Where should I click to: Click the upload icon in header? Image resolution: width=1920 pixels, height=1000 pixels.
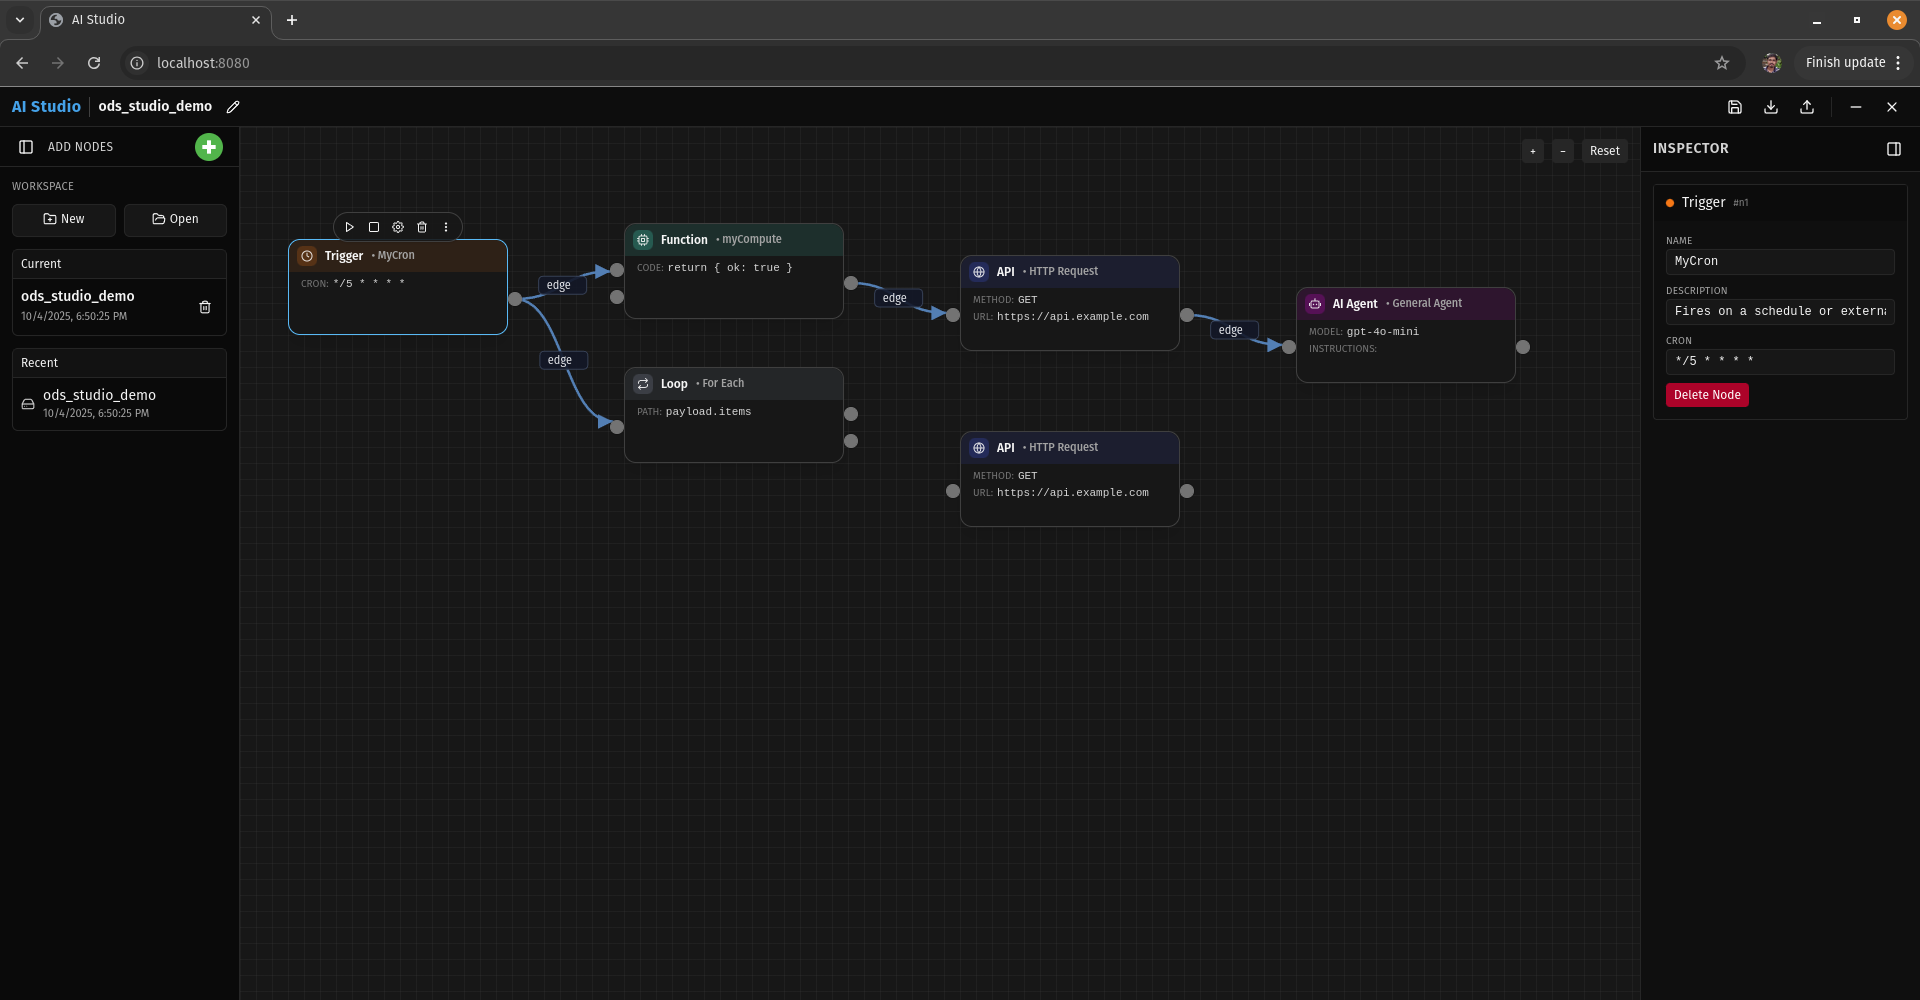(1807, 107)
